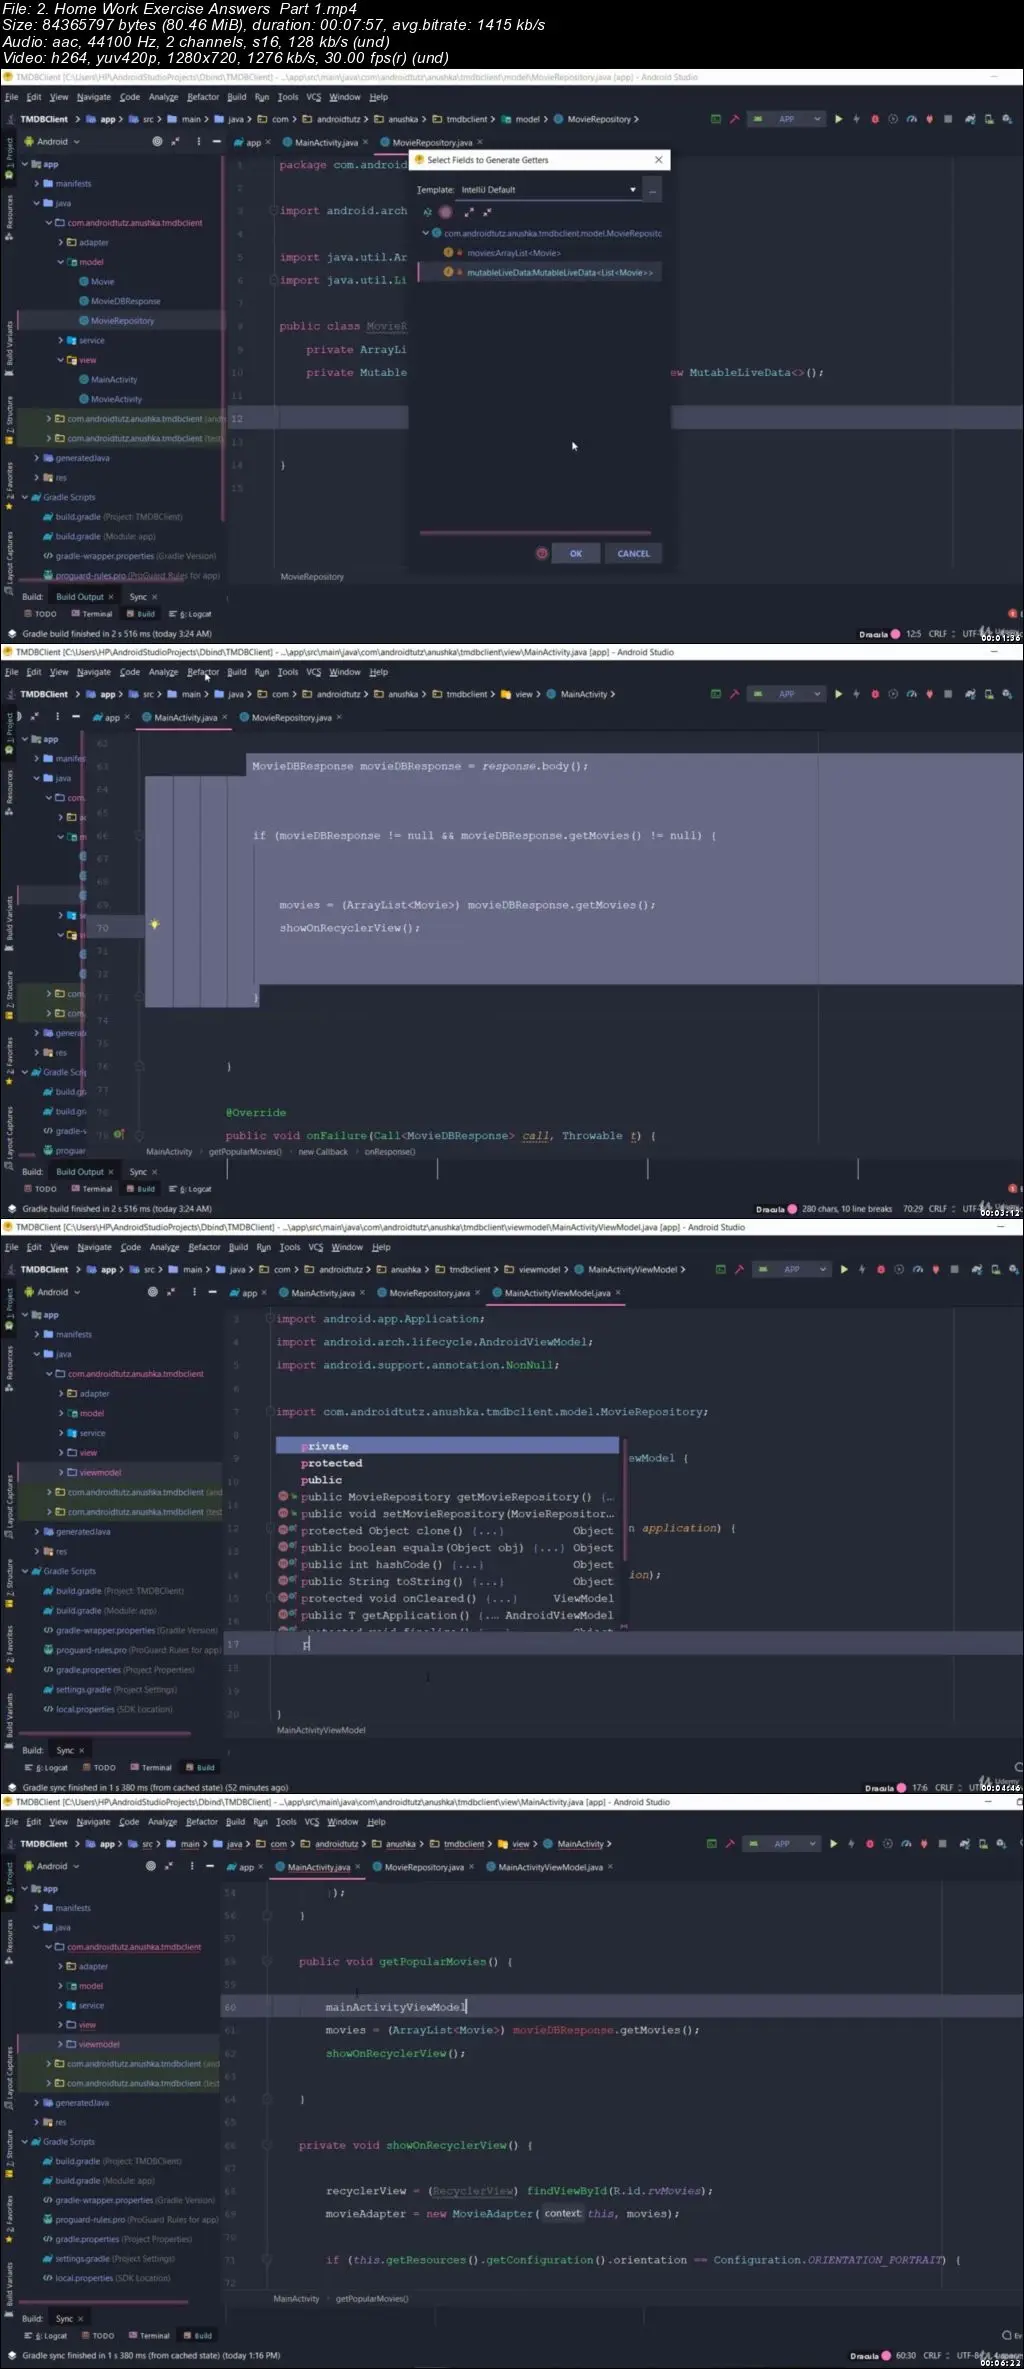Click the Stop icon in the second frame toolbar
Screen dimensions: 1024x2369
[x=947, y=694]
